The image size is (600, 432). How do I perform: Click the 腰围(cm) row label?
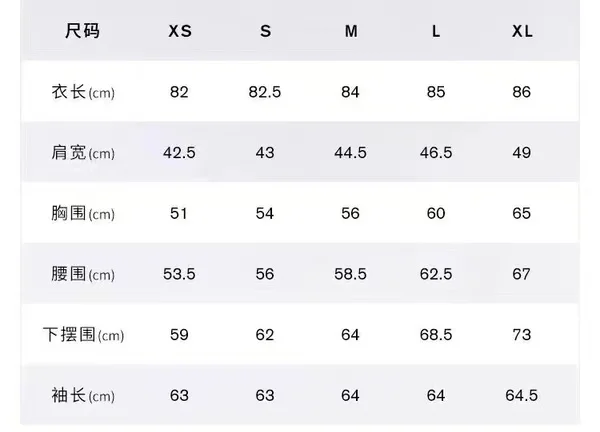(x=83, y=274)
